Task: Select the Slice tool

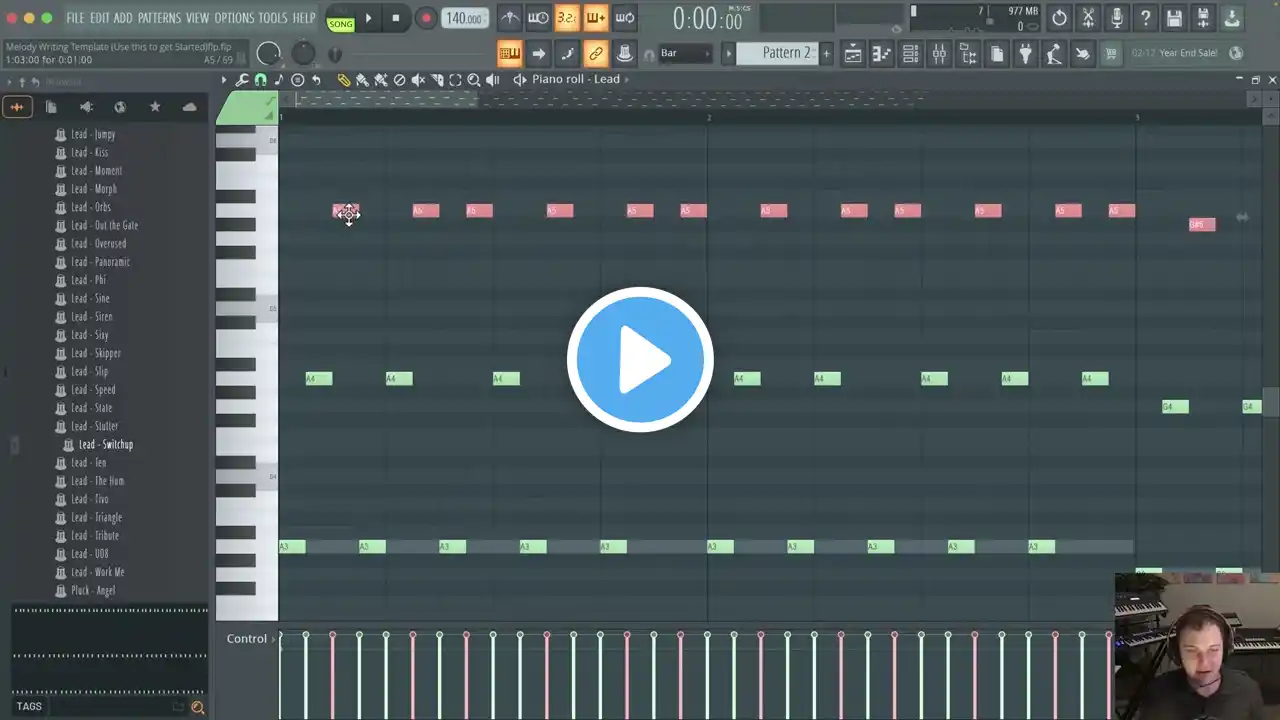Action: pyautogui.click(x=437, y=80)
